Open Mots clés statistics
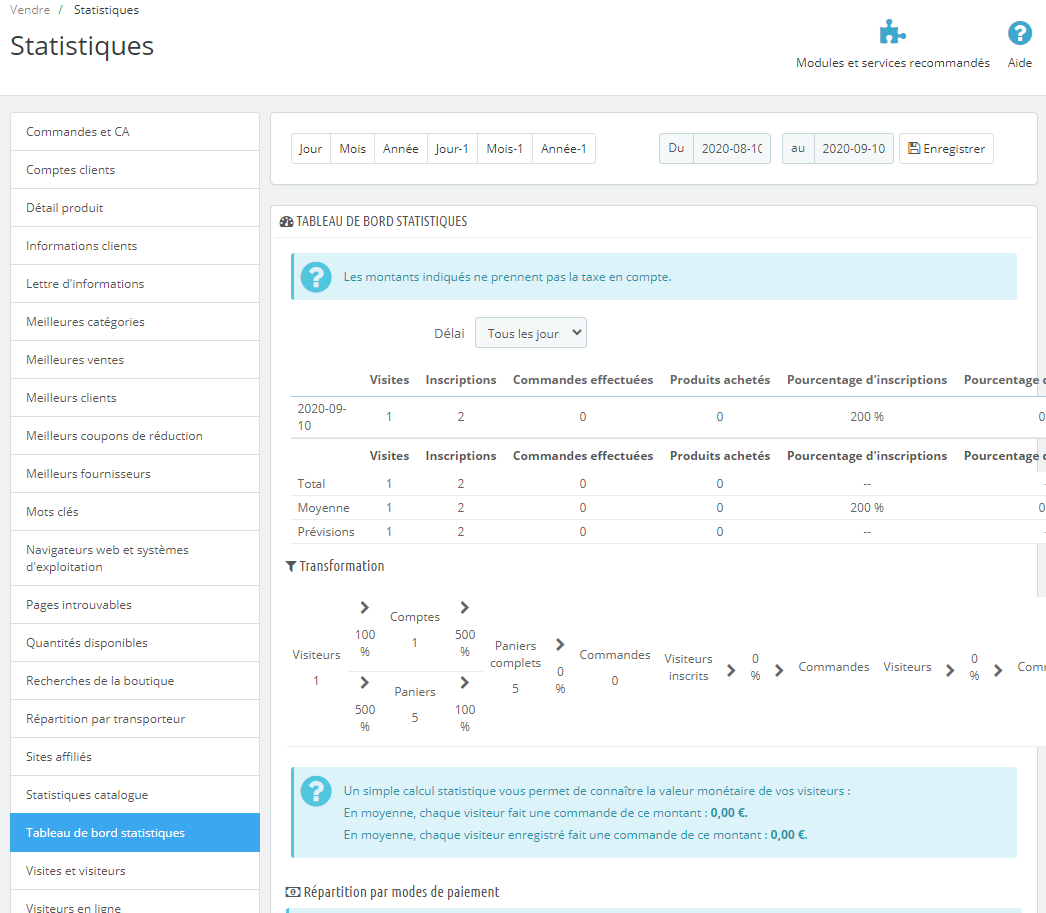Viewport: 1046px width, 913px height. point(135,512)
